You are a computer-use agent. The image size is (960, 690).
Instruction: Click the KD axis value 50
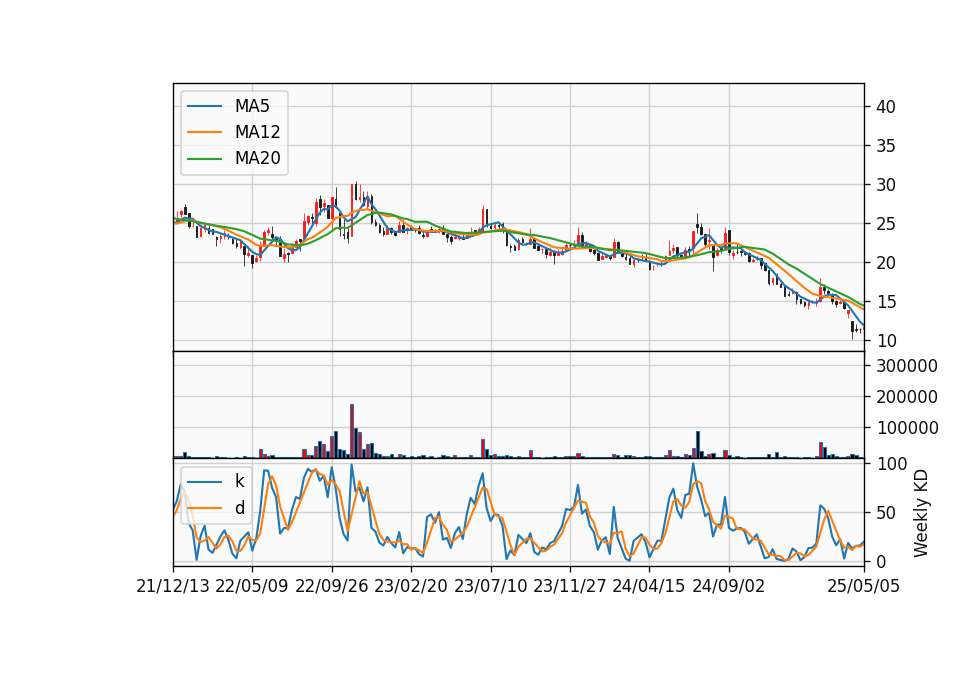885,513
